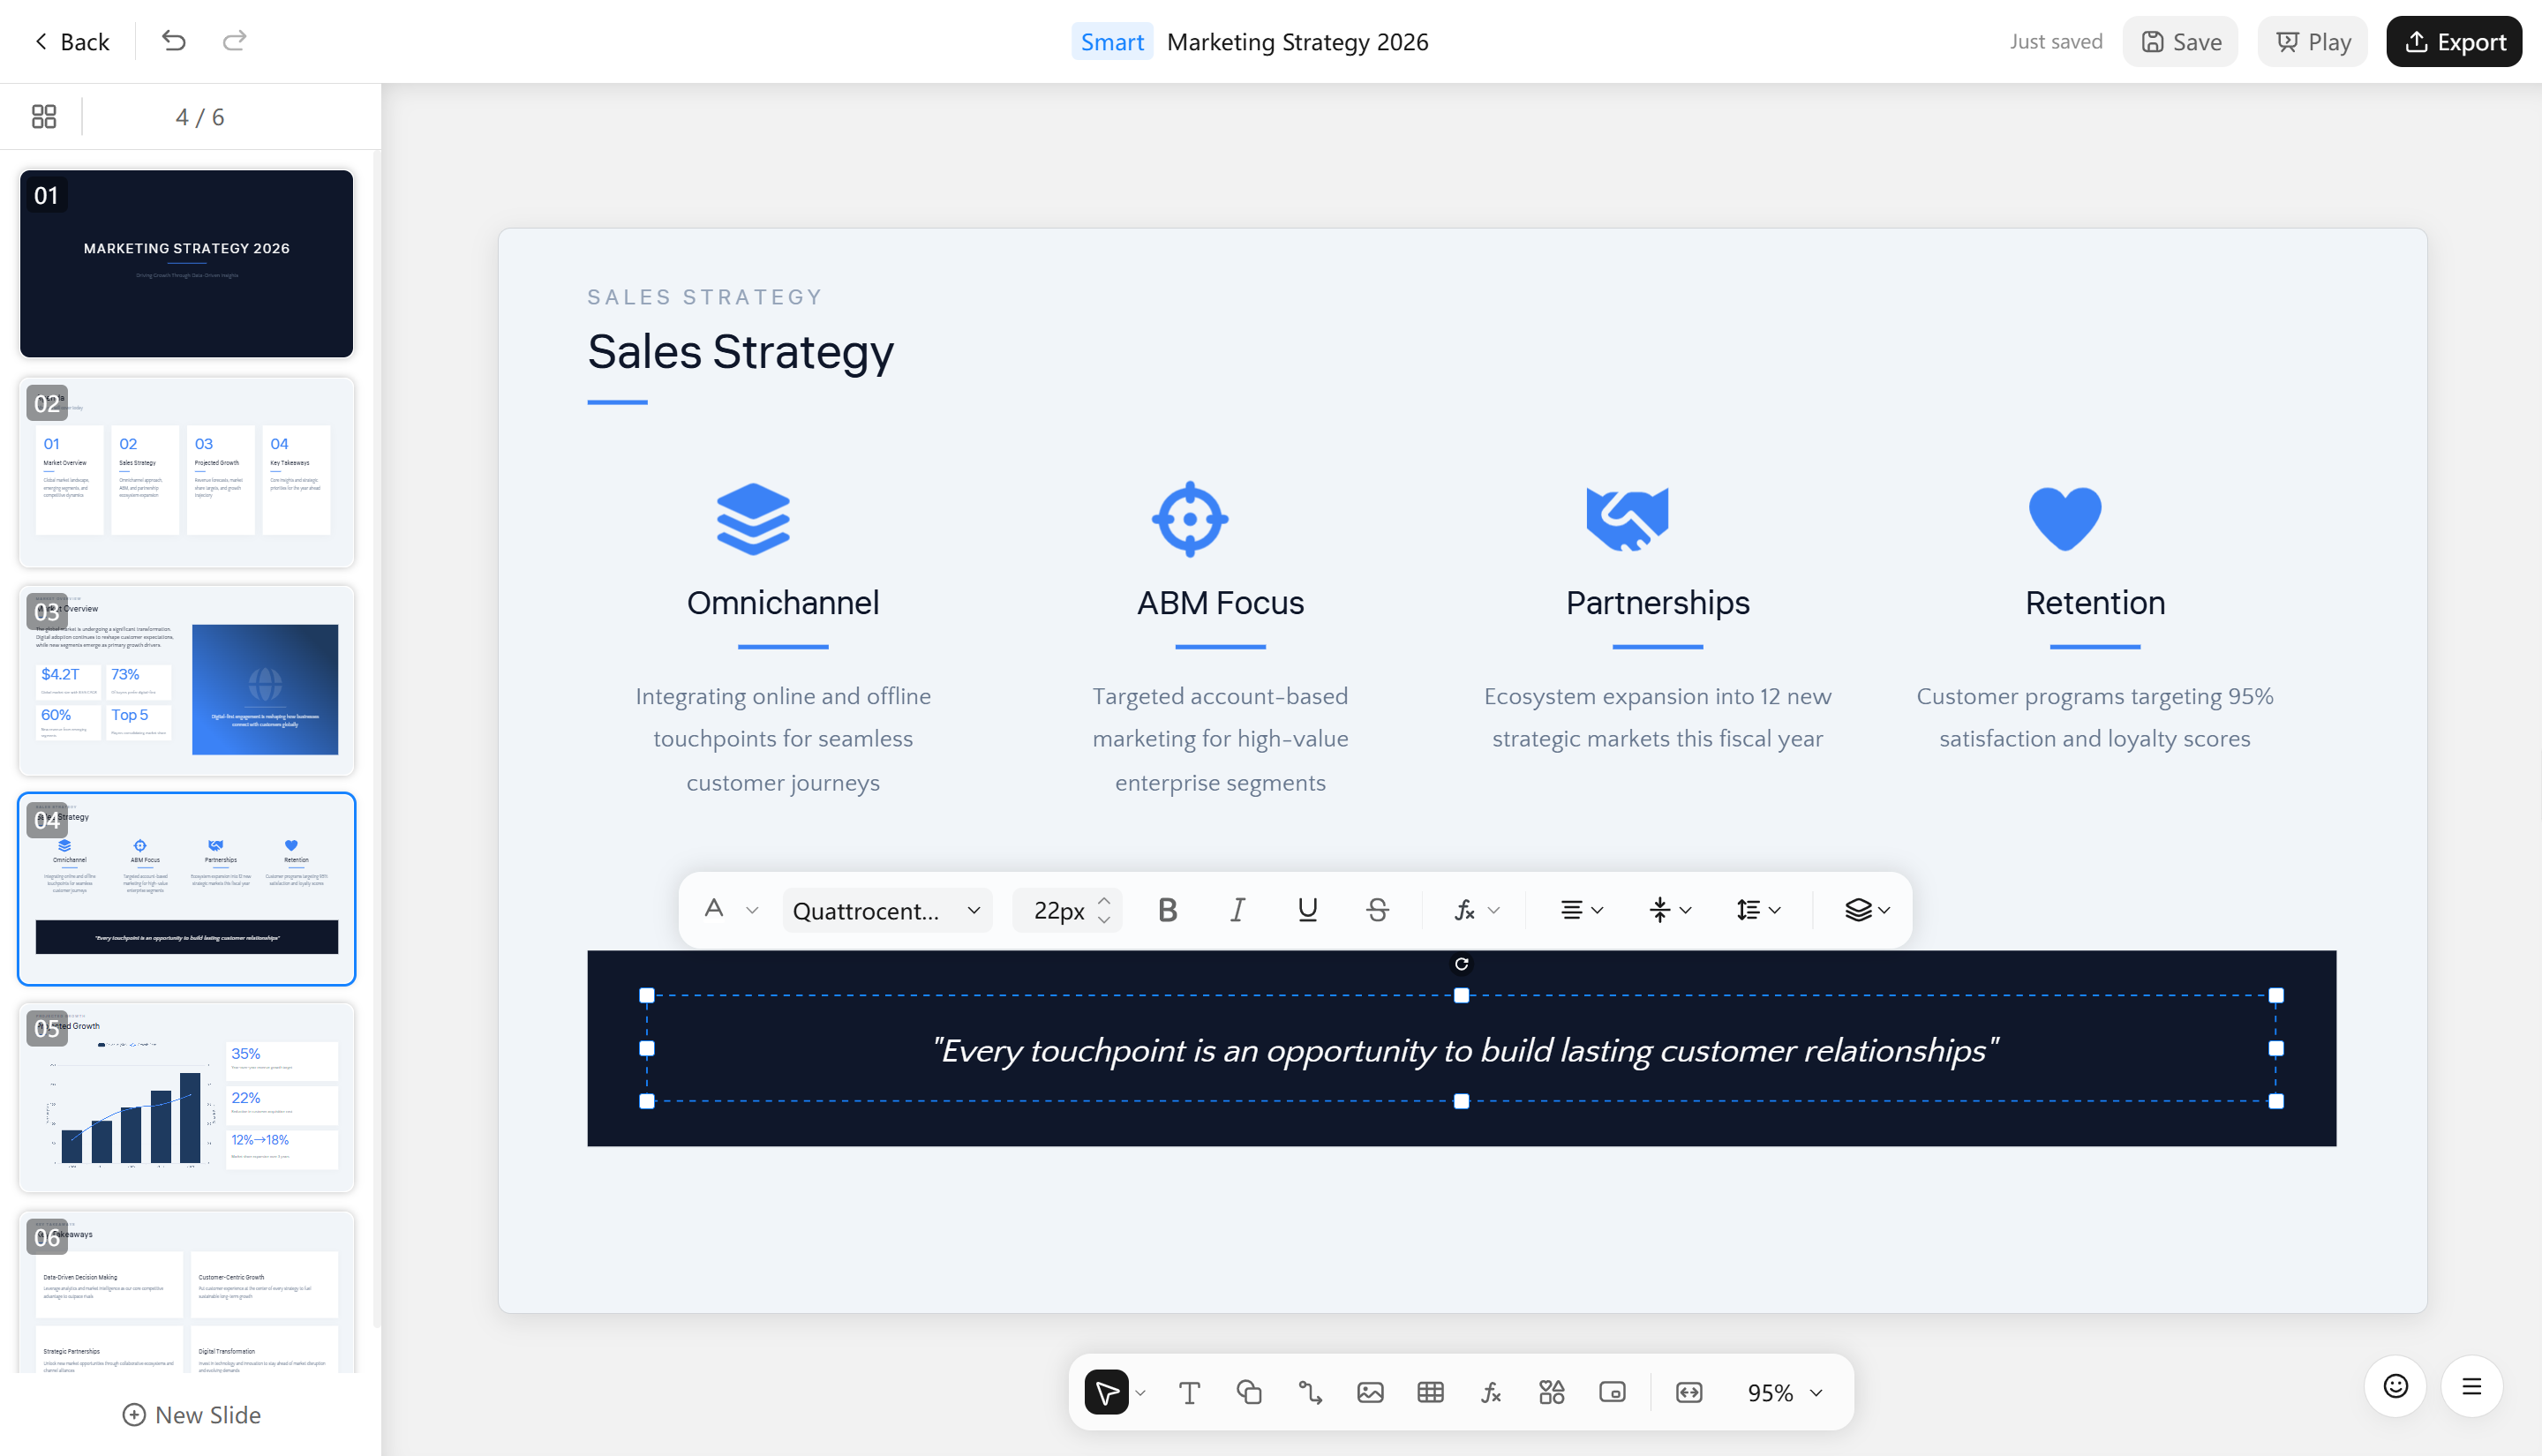Click the fit-to-width icon
The image size is (2542, 1456).
click(1689, 1392)
